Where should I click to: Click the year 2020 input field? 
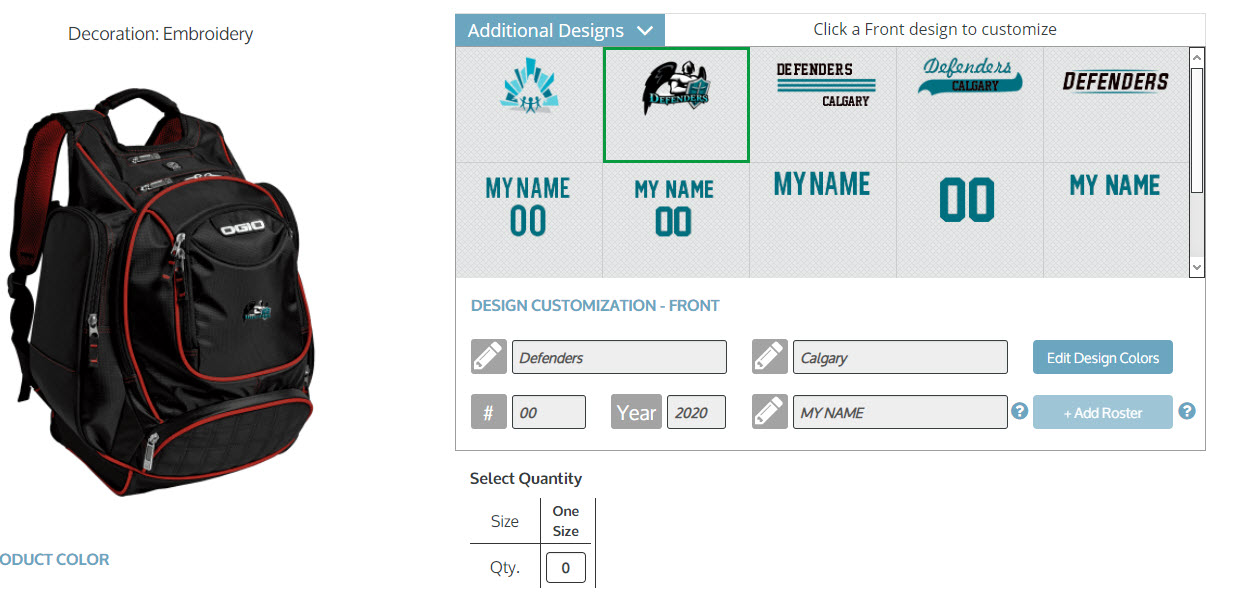click(696, 412)
